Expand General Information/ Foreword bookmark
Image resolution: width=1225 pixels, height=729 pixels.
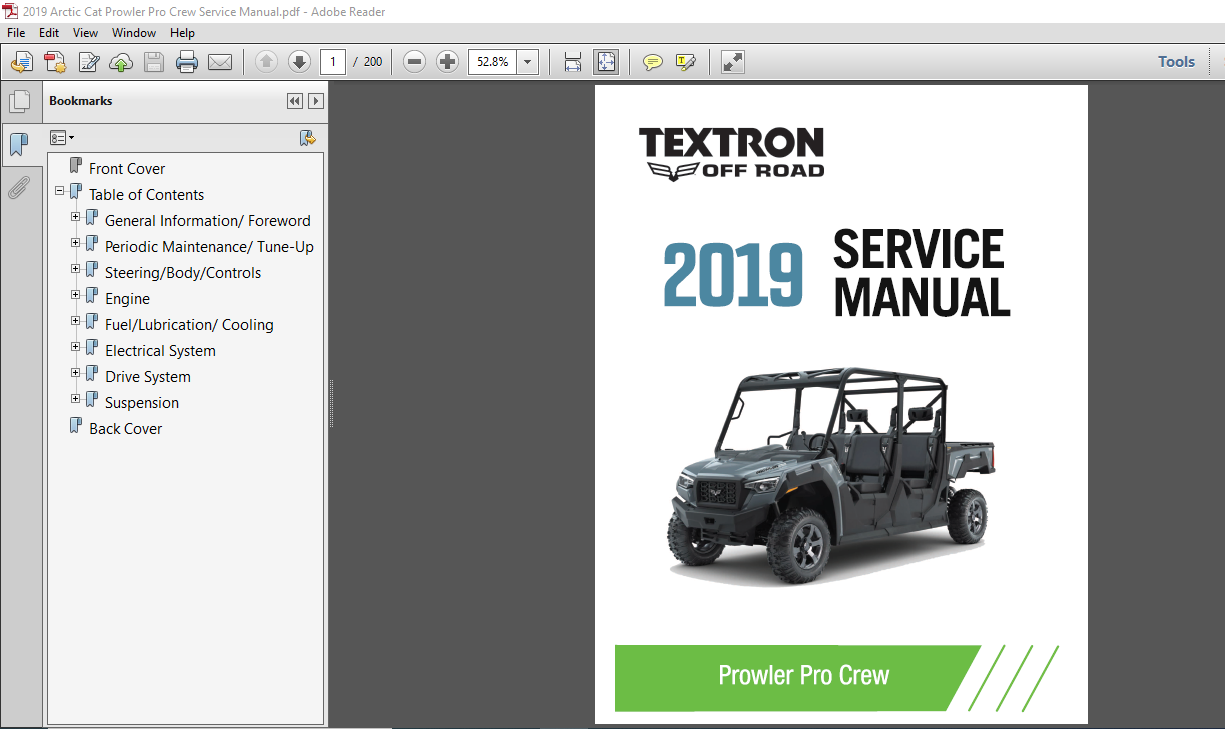click(x=76, y=217)
